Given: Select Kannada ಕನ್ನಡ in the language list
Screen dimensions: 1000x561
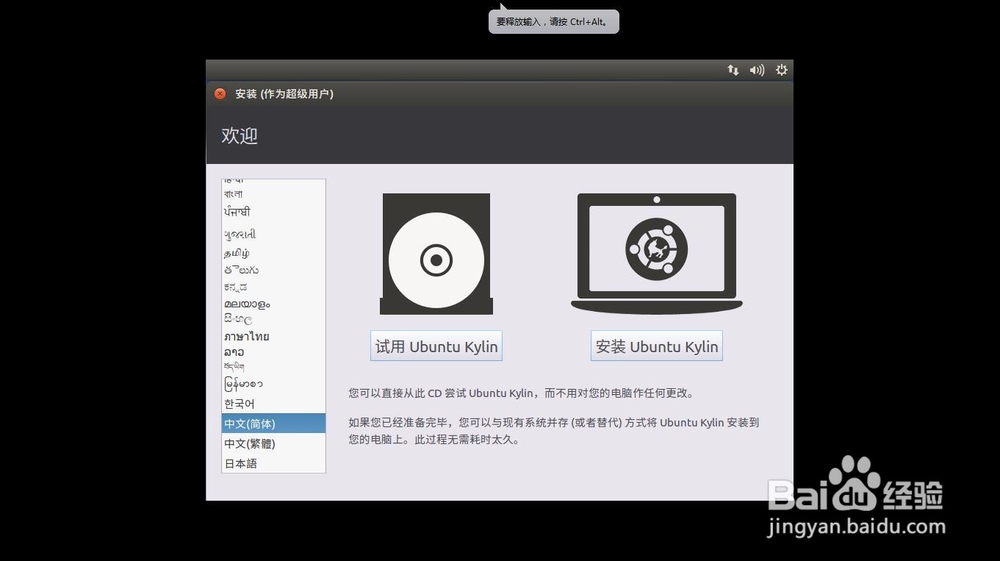Looking at the screenshot, I should coord(274,287).
